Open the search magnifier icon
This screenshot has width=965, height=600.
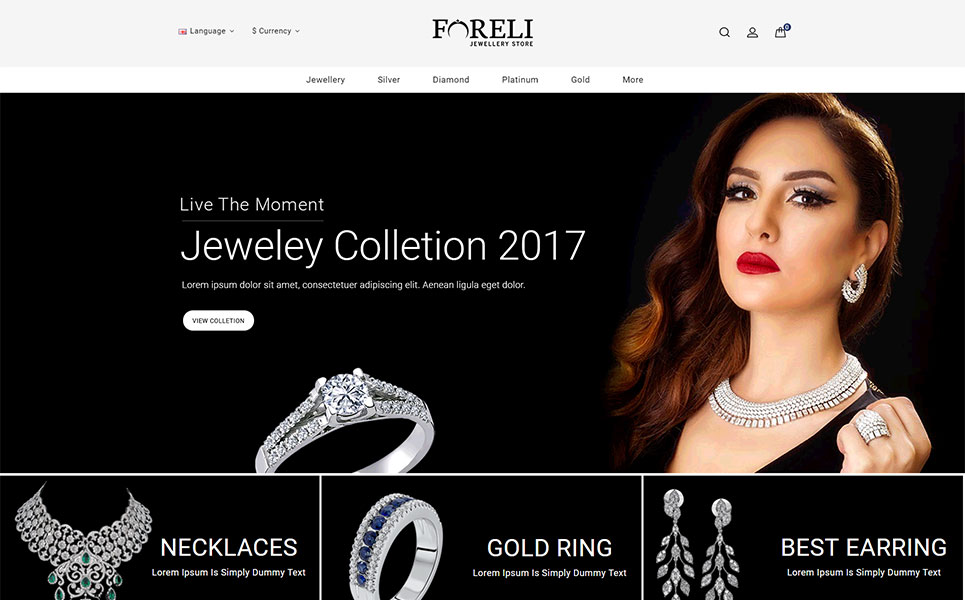click(724, 33)
